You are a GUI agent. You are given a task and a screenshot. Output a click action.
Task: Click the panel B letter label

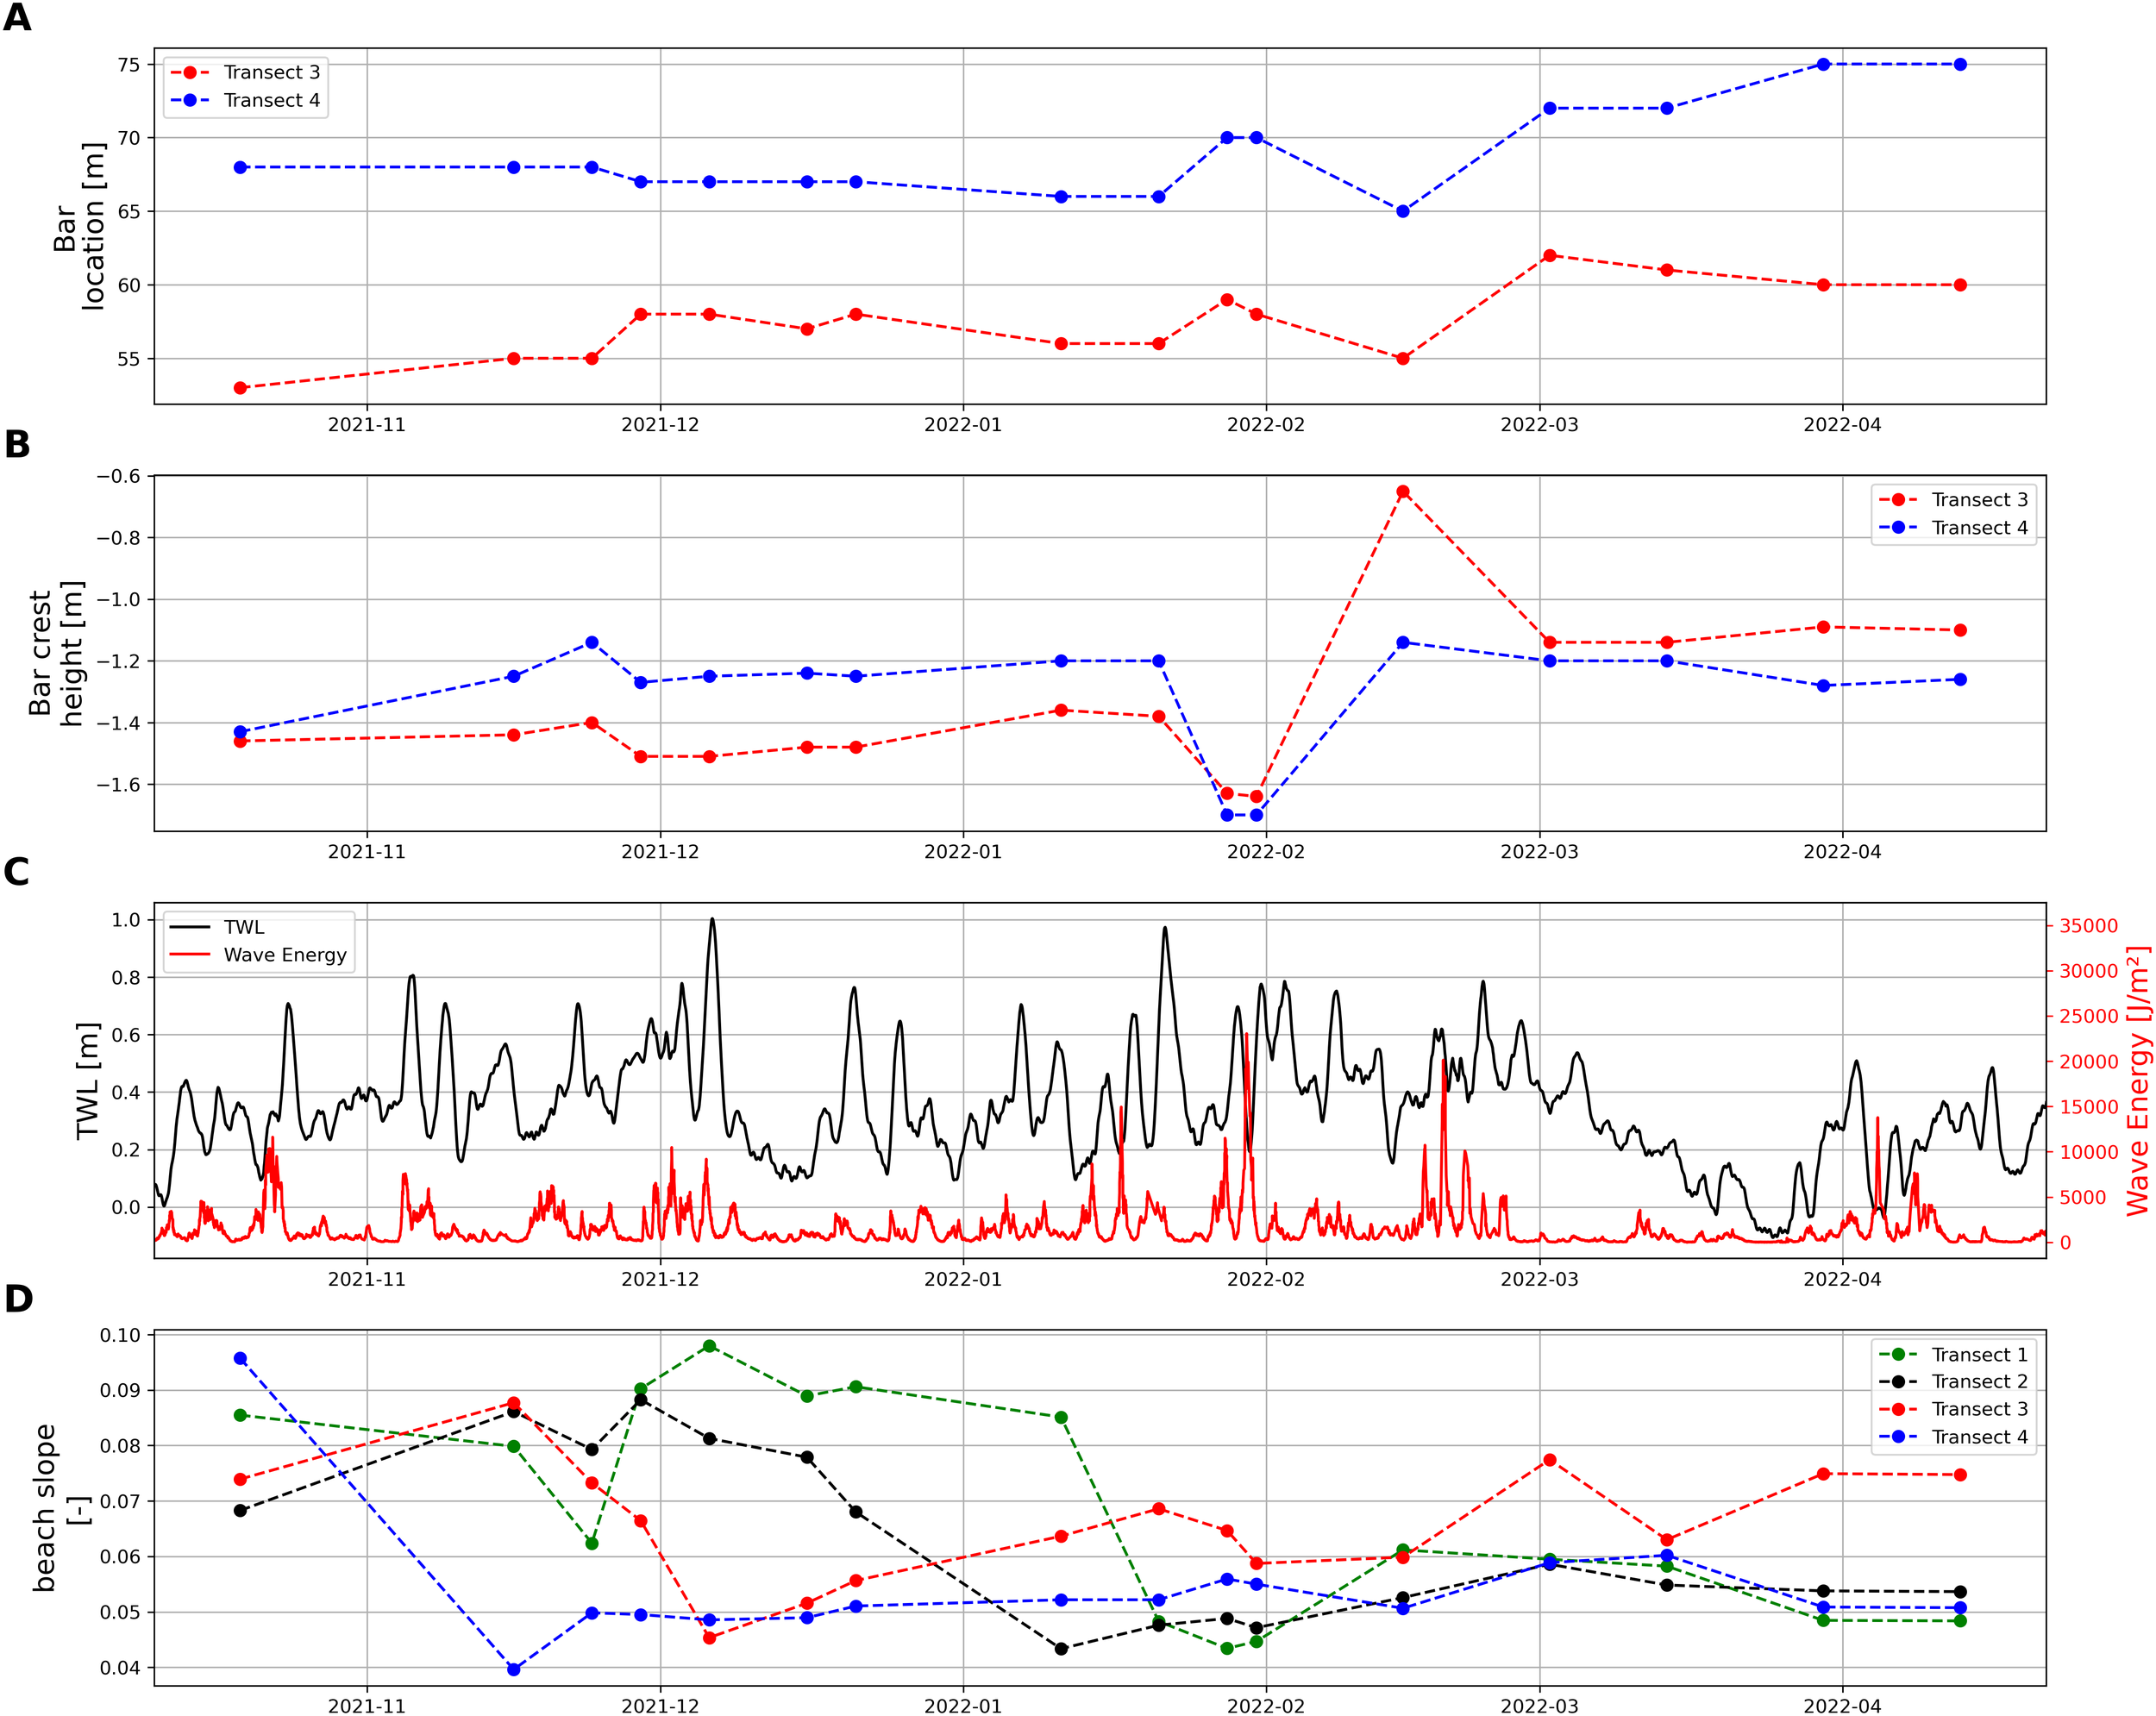pos(17,445)
